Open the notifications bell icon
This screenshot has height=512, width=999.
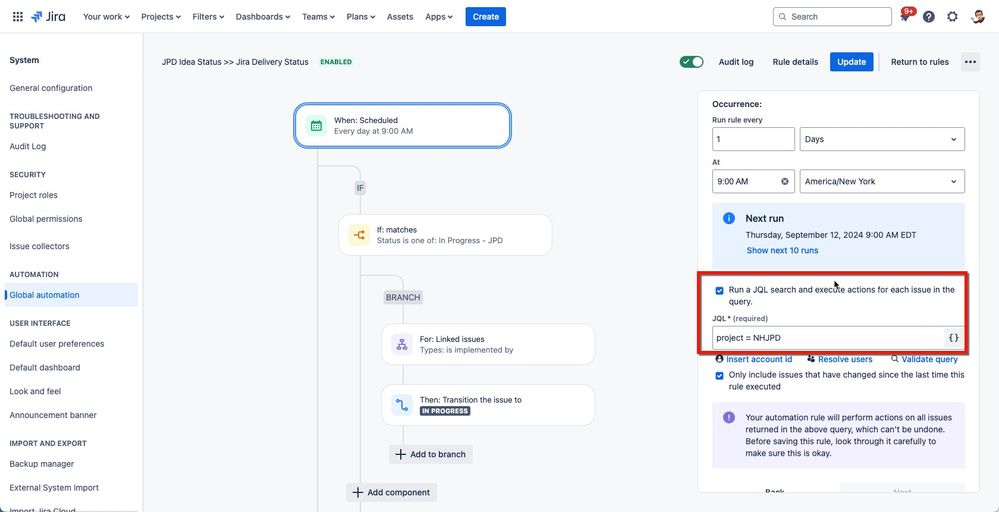pyautogui.click(x=905, y=17)
